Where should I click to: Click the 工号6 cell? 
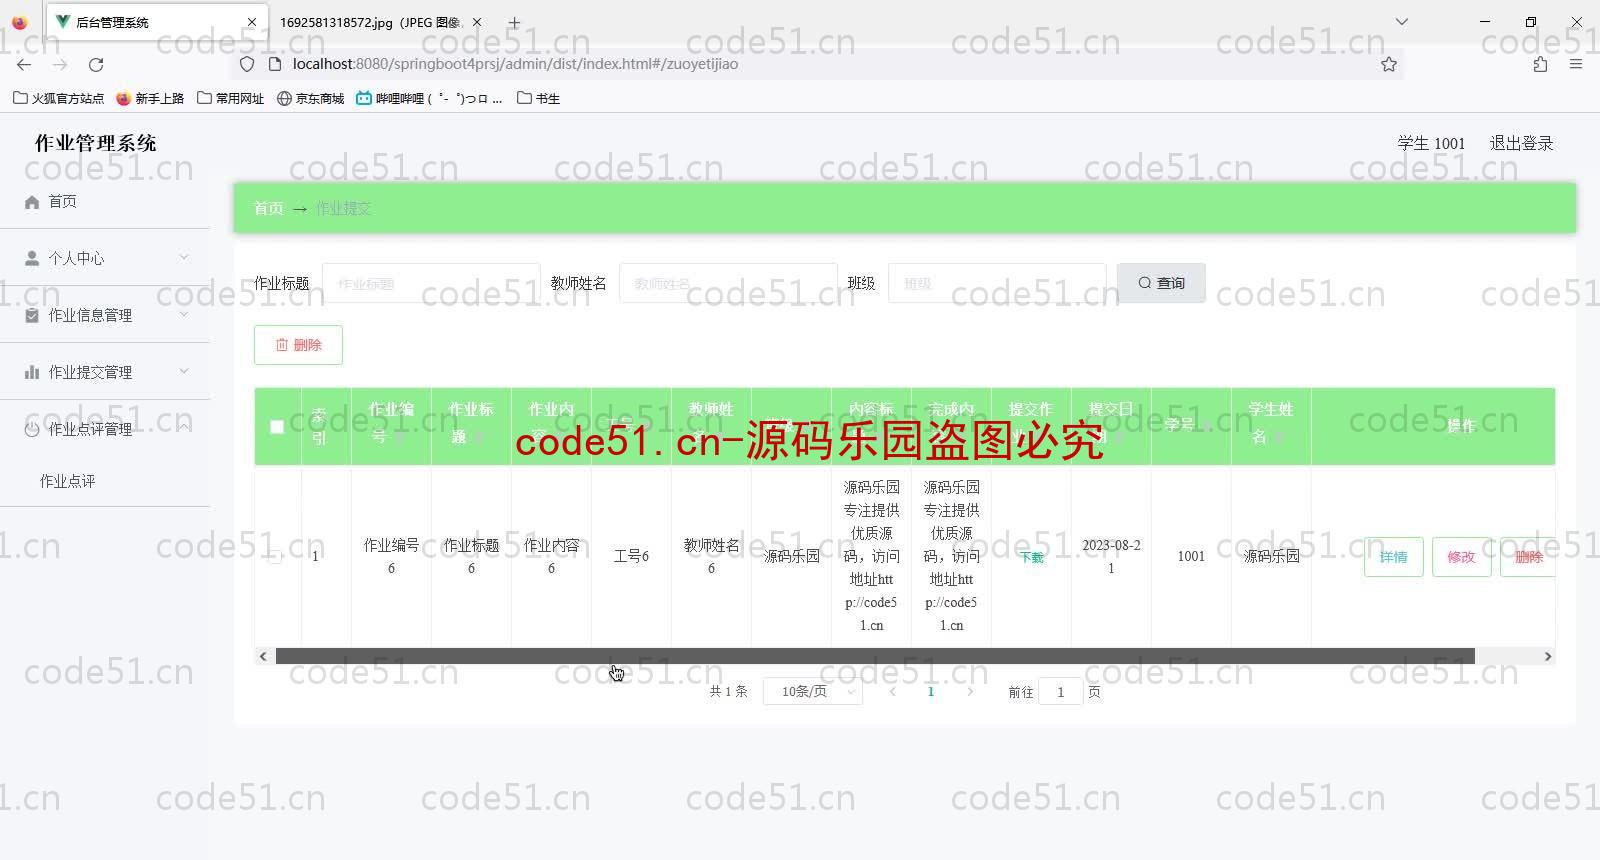click(x=631, y=556)
